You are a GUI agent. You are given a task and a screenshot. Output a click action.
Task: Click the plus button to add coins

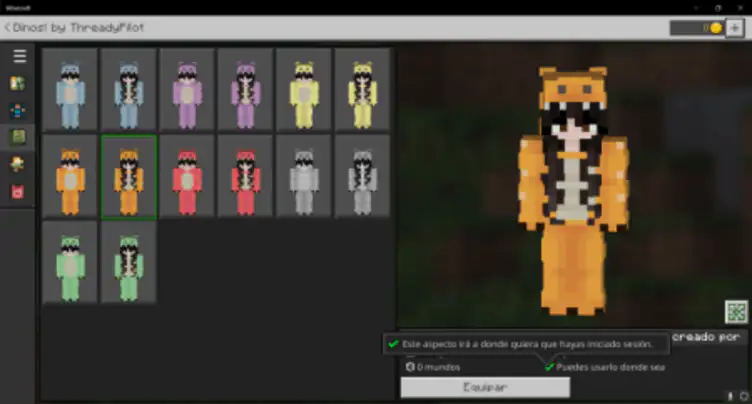click(x=734, y=28)
